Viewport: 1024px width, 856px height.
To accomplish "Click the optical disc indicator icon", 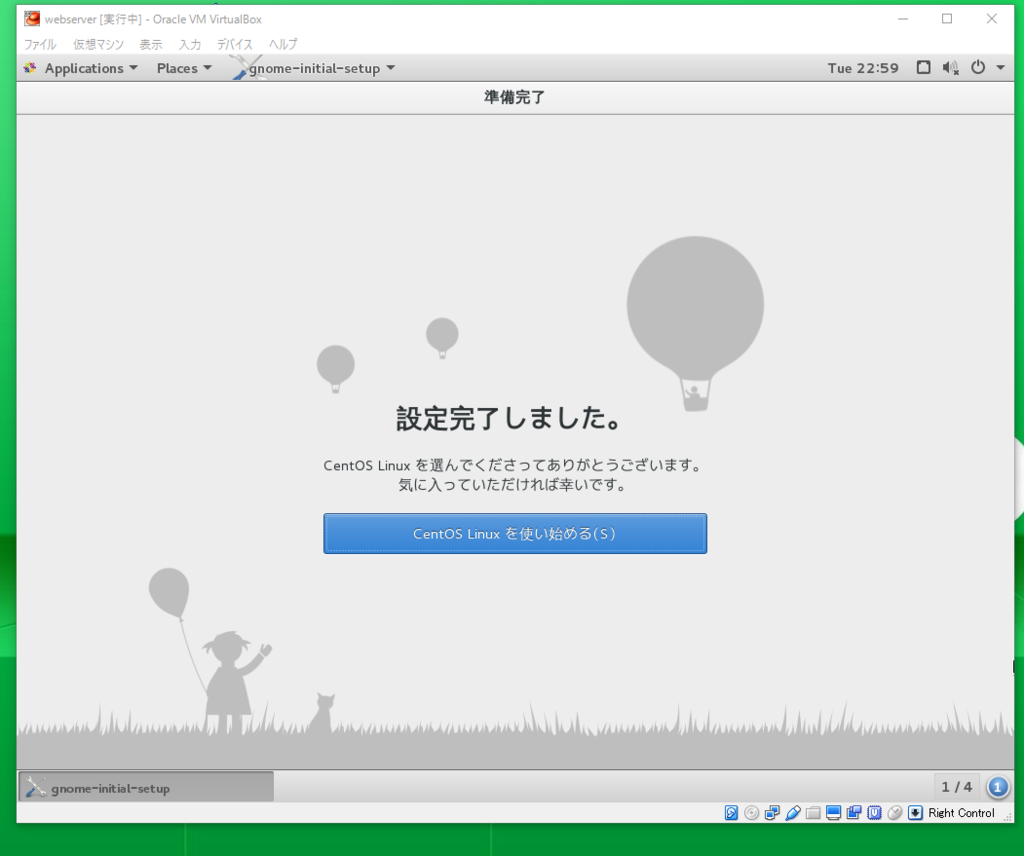I will click(x=752, y=813).
